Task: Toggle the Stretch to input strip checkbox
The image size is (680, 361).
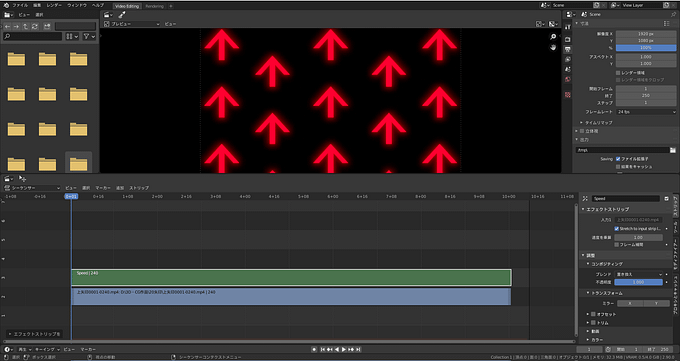Action: point(617,229)
